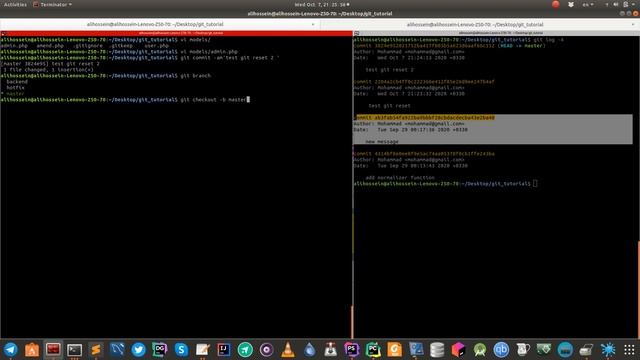
Task: Launch VLC media player cone icon
Action: [x=288, y=350]
